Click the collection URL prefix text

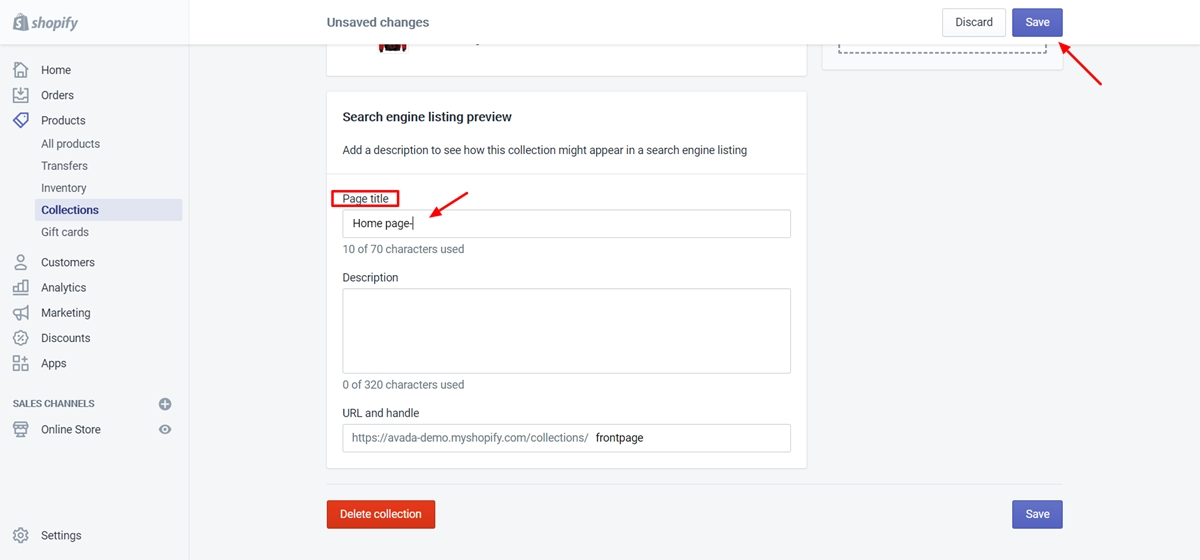(470, 438)
